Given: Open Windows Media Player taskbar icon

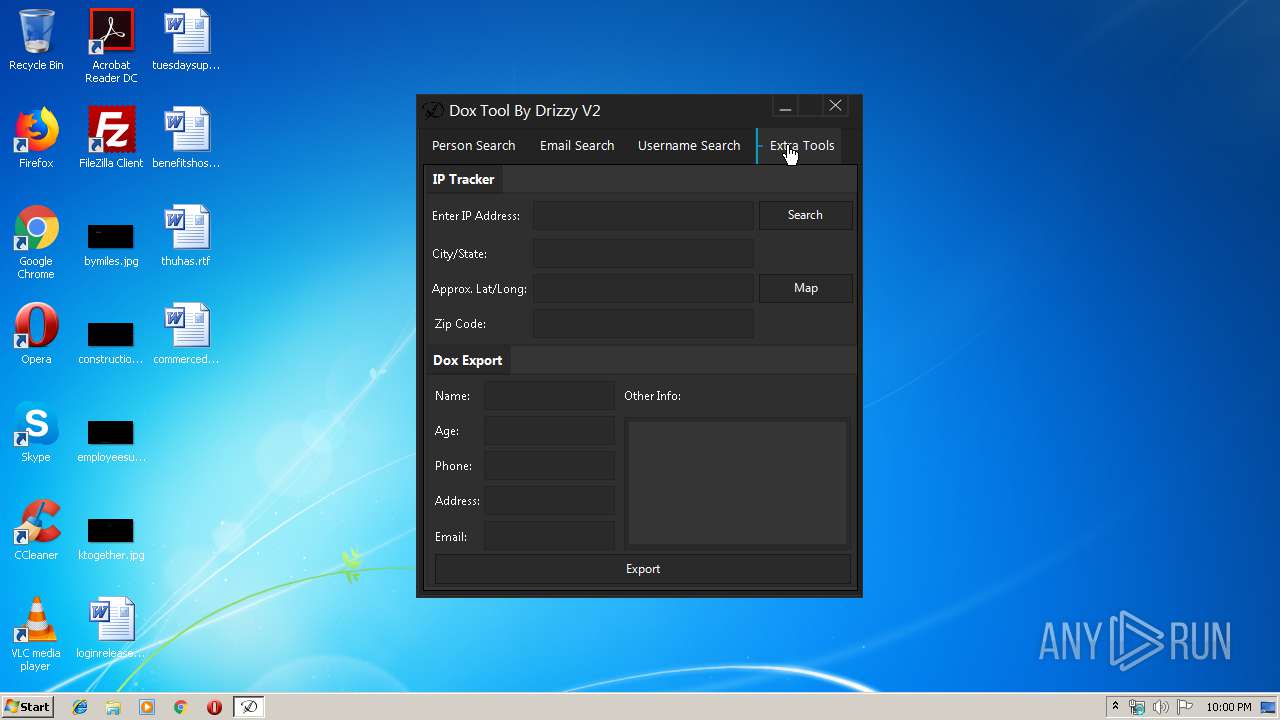Looking at the screenshot, I should point(147,707).
